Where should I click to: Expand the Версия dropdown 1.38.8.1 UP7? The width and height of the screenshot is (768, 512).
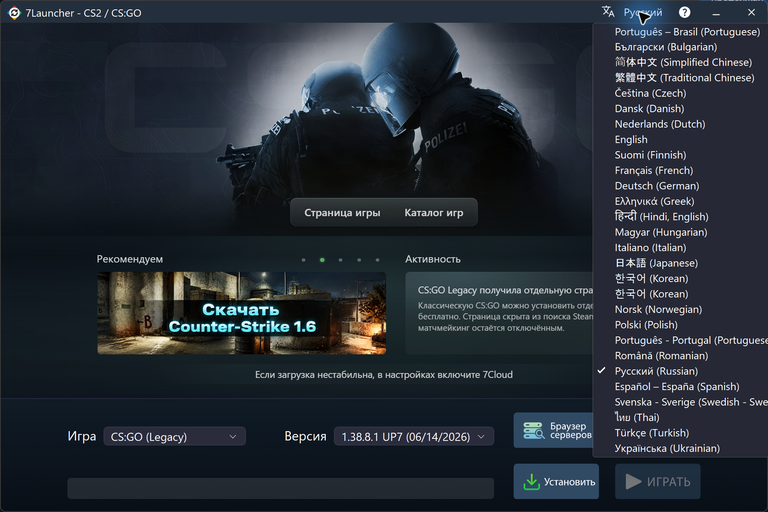click(x=414, y=437)
